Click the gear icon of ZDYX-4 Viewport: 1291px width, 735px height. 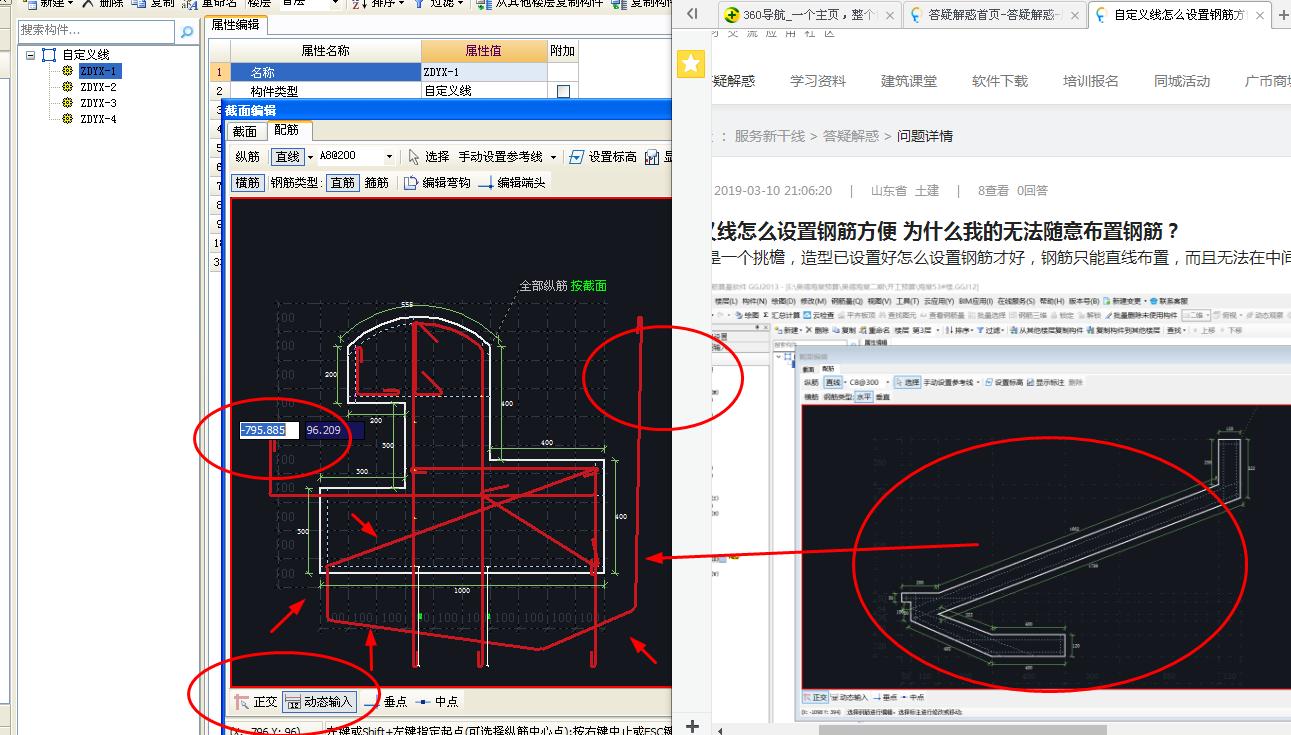(68, 119)
